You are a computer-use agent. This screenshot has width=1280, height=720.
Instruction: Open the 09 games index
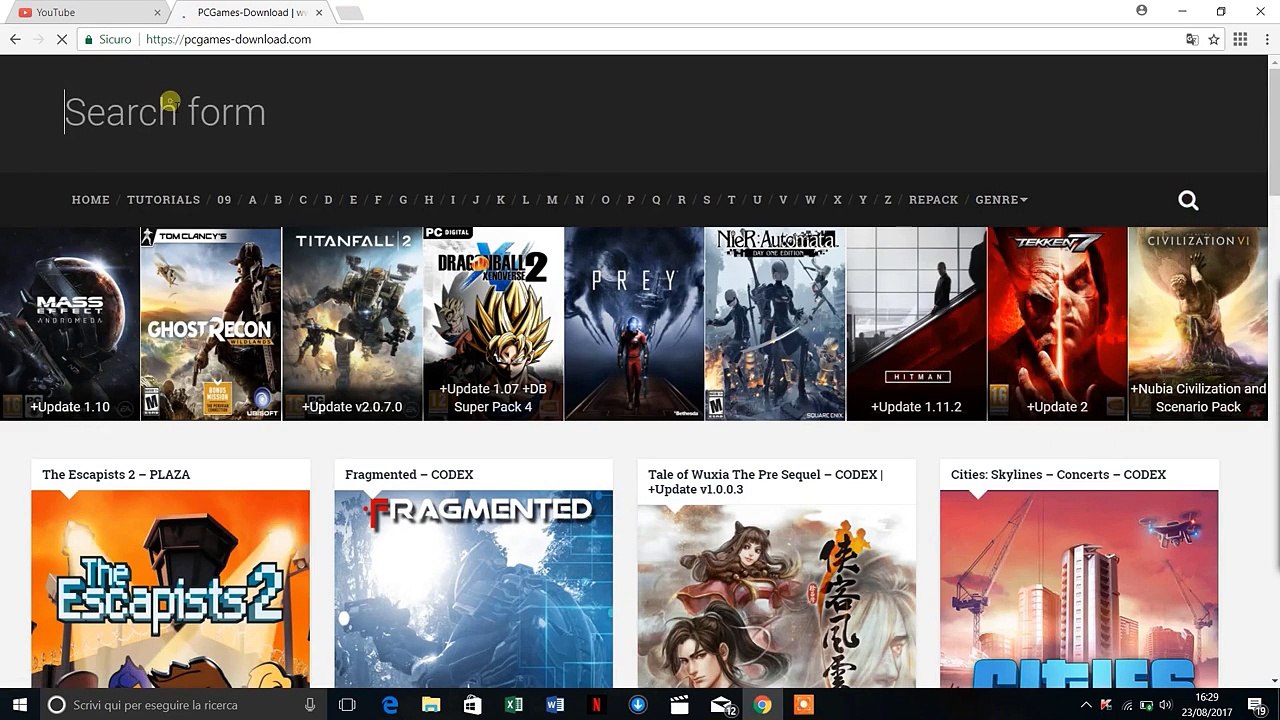click(x=224, y=200)
